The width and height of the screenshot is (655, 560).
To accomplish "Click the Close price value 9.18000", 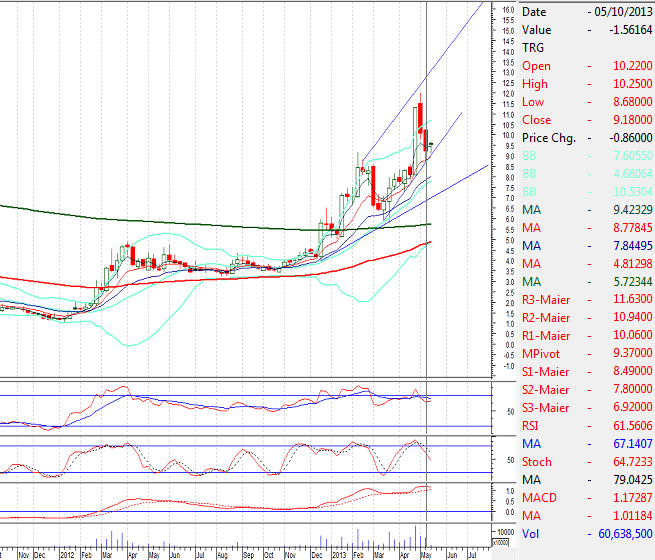I will click(x=622, y=120).
